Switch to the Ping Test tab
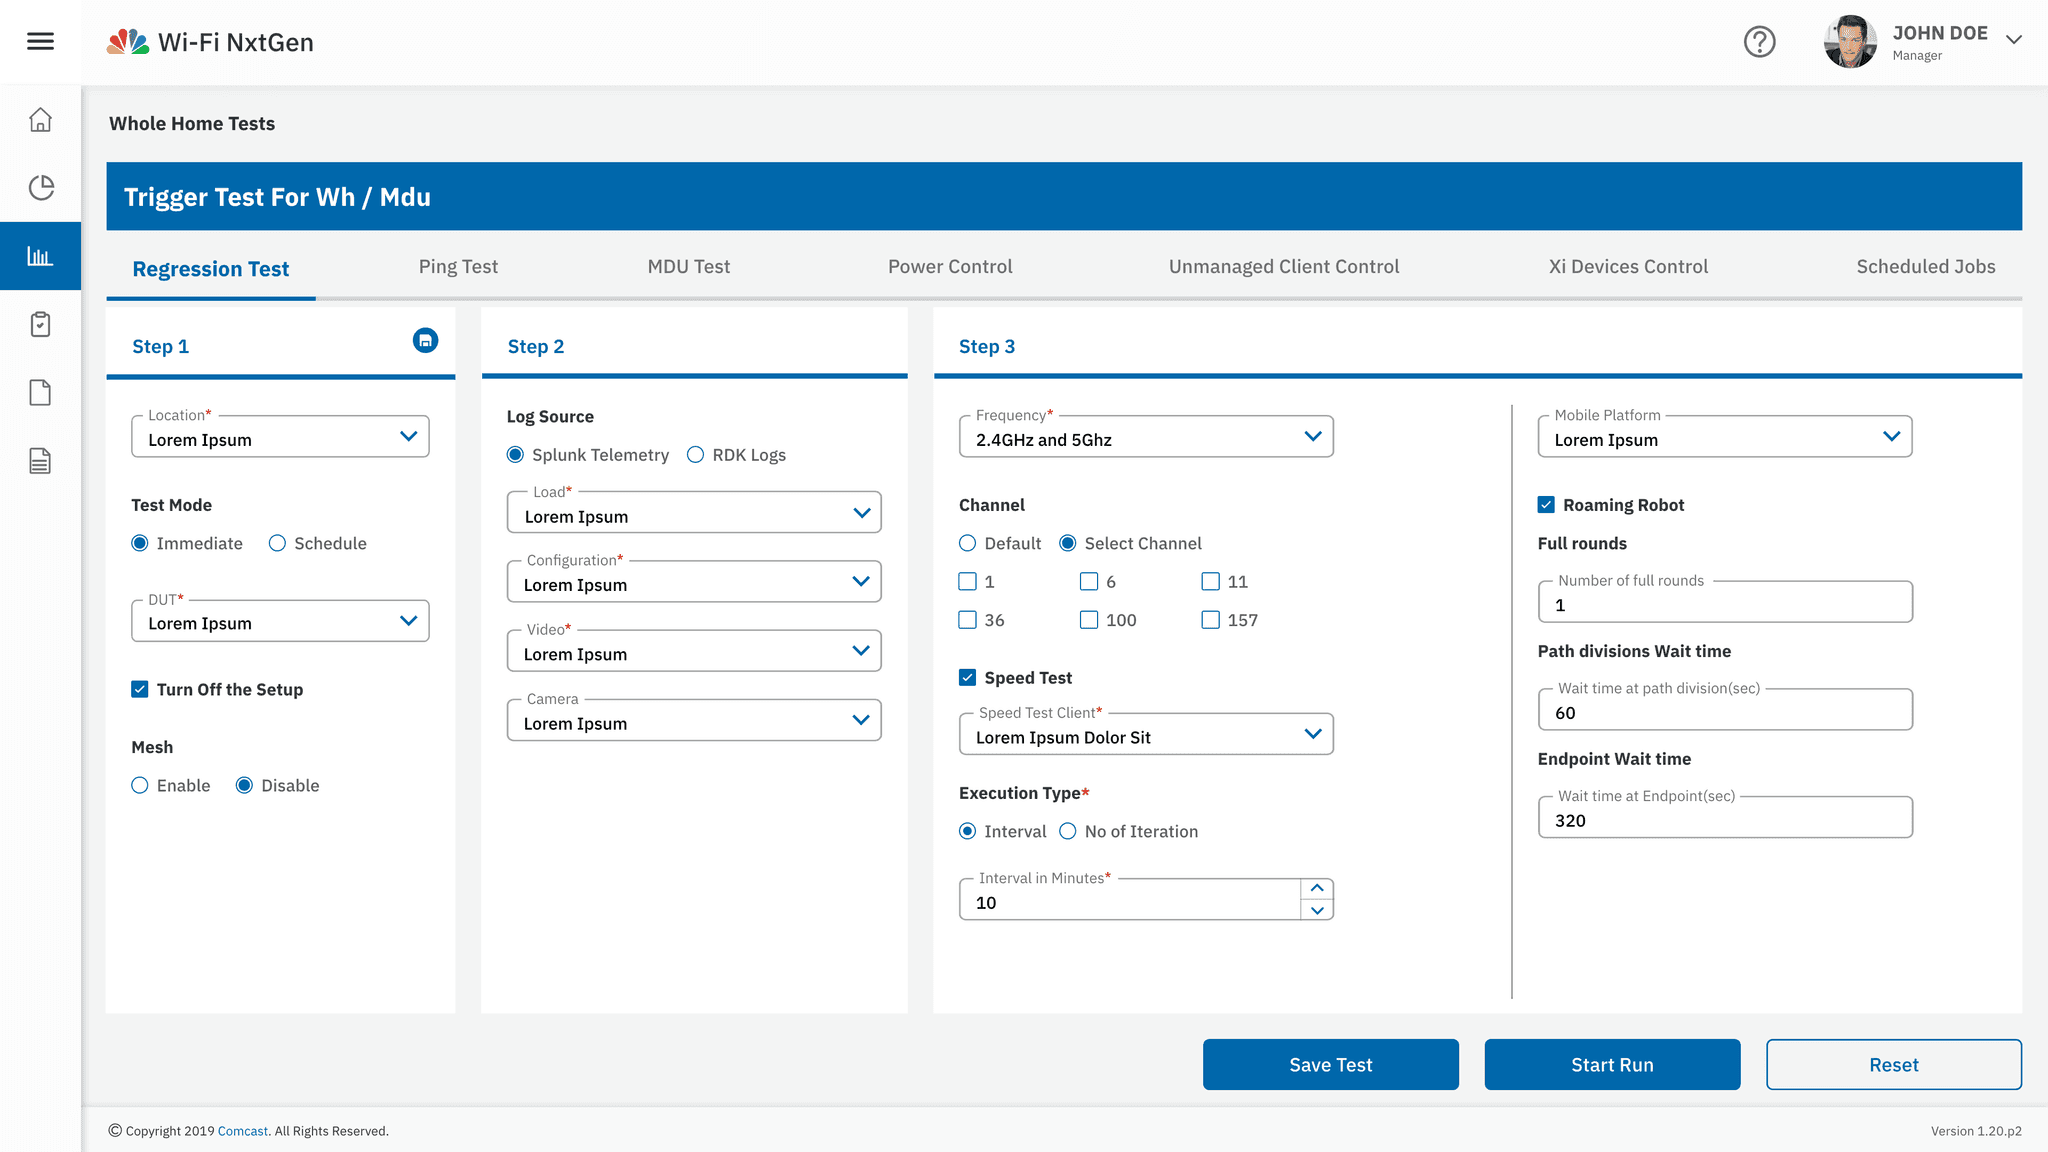This screenshot has width=2048, height=1152. (458, 267)
